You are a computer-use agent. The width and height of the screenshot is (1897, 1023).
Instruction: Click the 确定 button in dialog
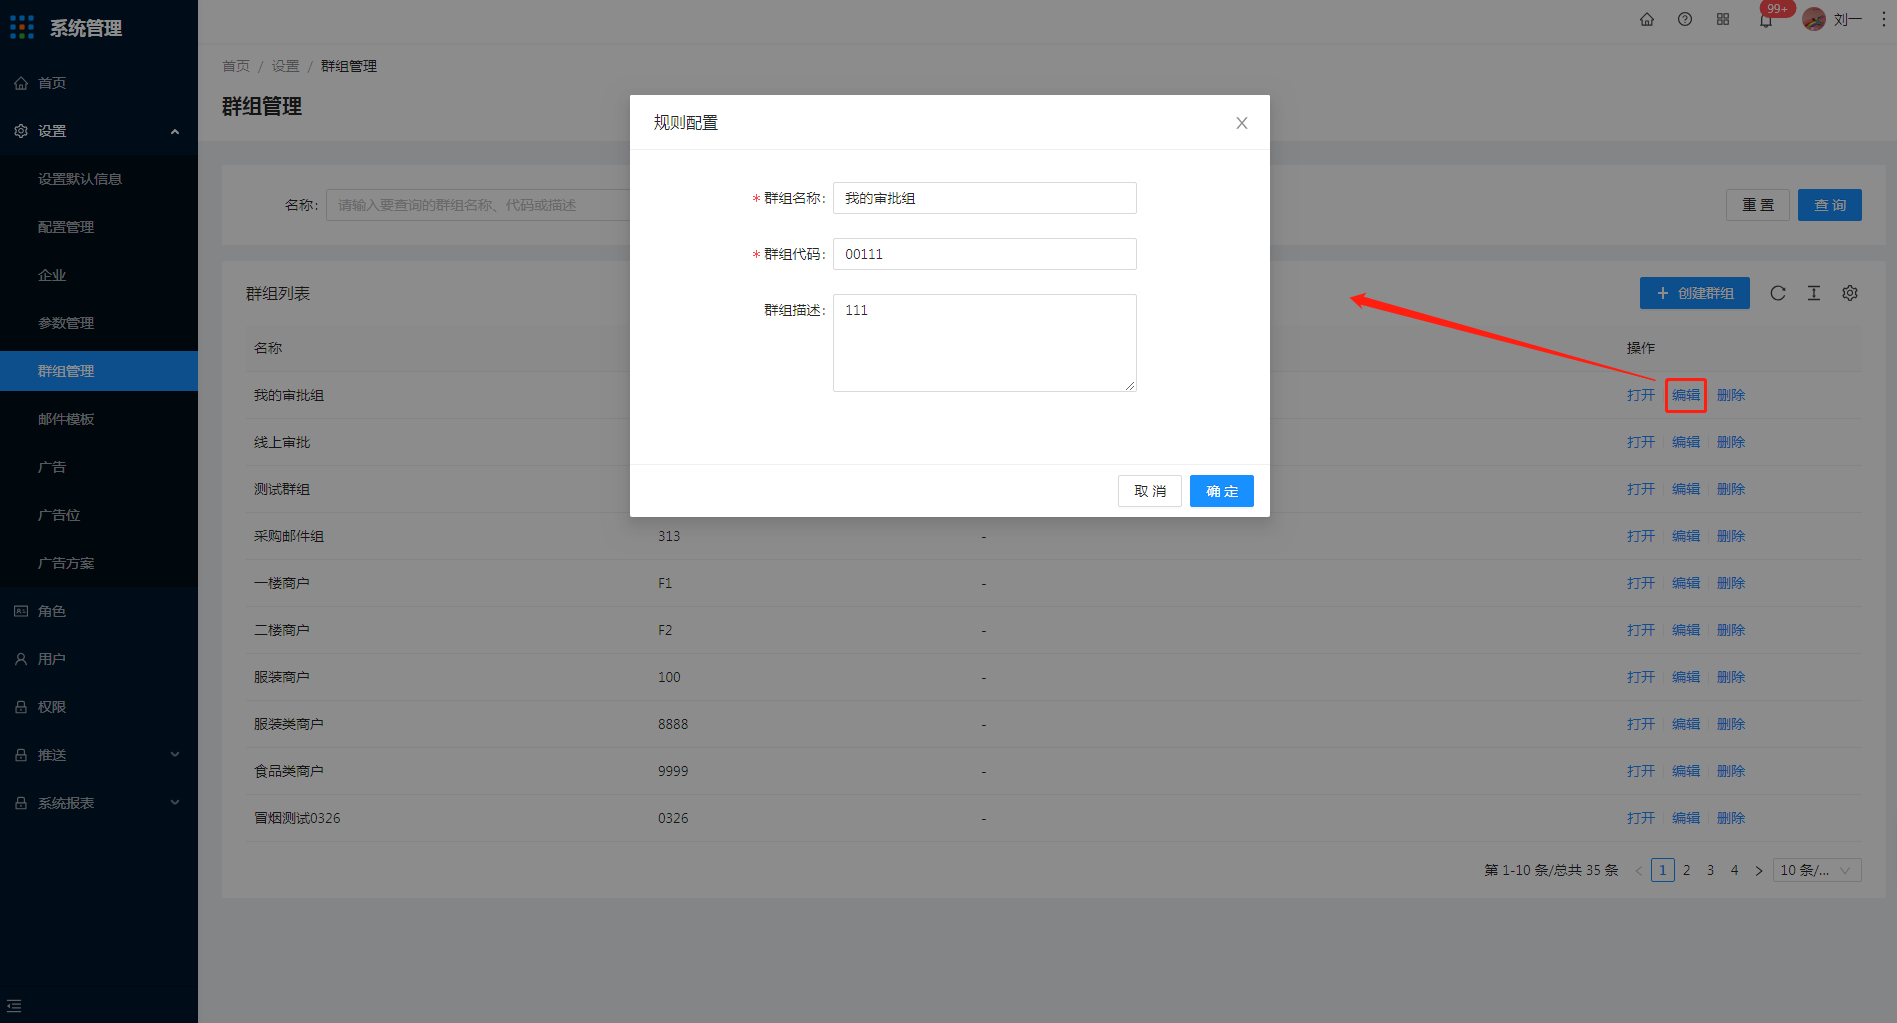[x=1222, y=491]
